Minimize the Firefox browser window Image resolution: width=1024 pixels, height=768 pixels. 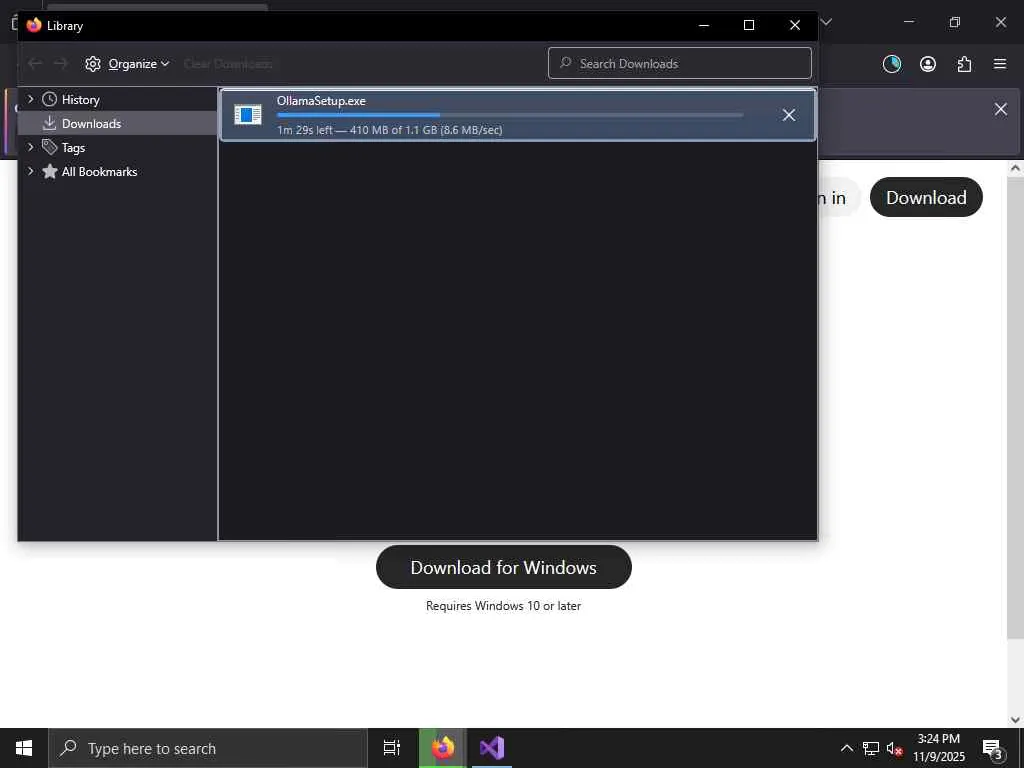tap(909, 22)
